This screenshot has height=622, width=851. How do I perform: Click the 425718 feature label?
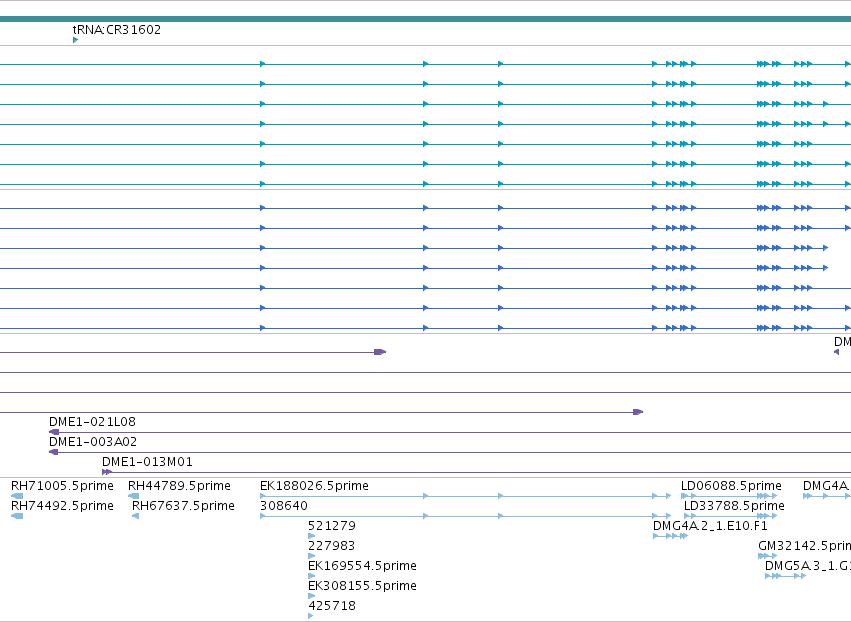coord(332,606)
